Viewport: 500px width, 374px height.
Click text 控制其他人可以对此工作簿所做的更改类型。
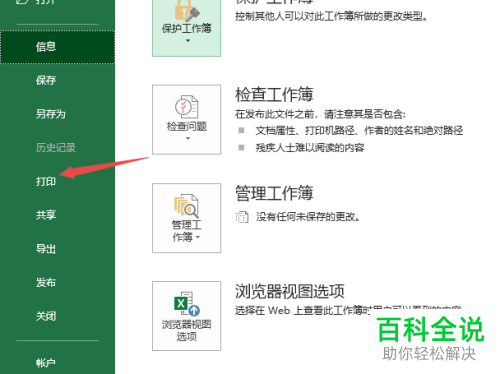[x=331, y=16]
